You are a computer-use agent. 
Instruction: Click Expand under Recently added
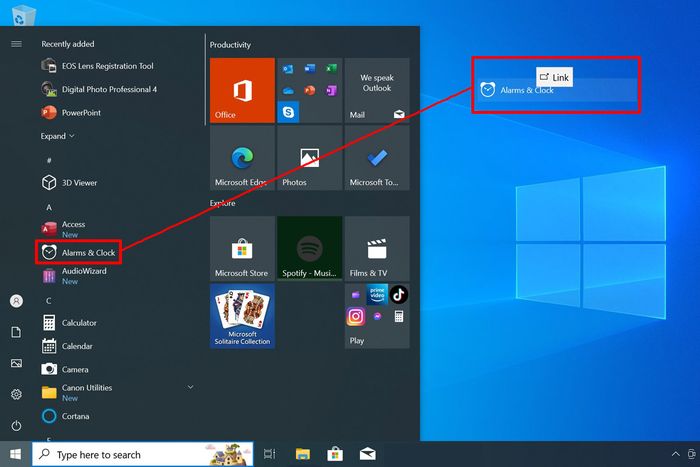pos(58,136)
